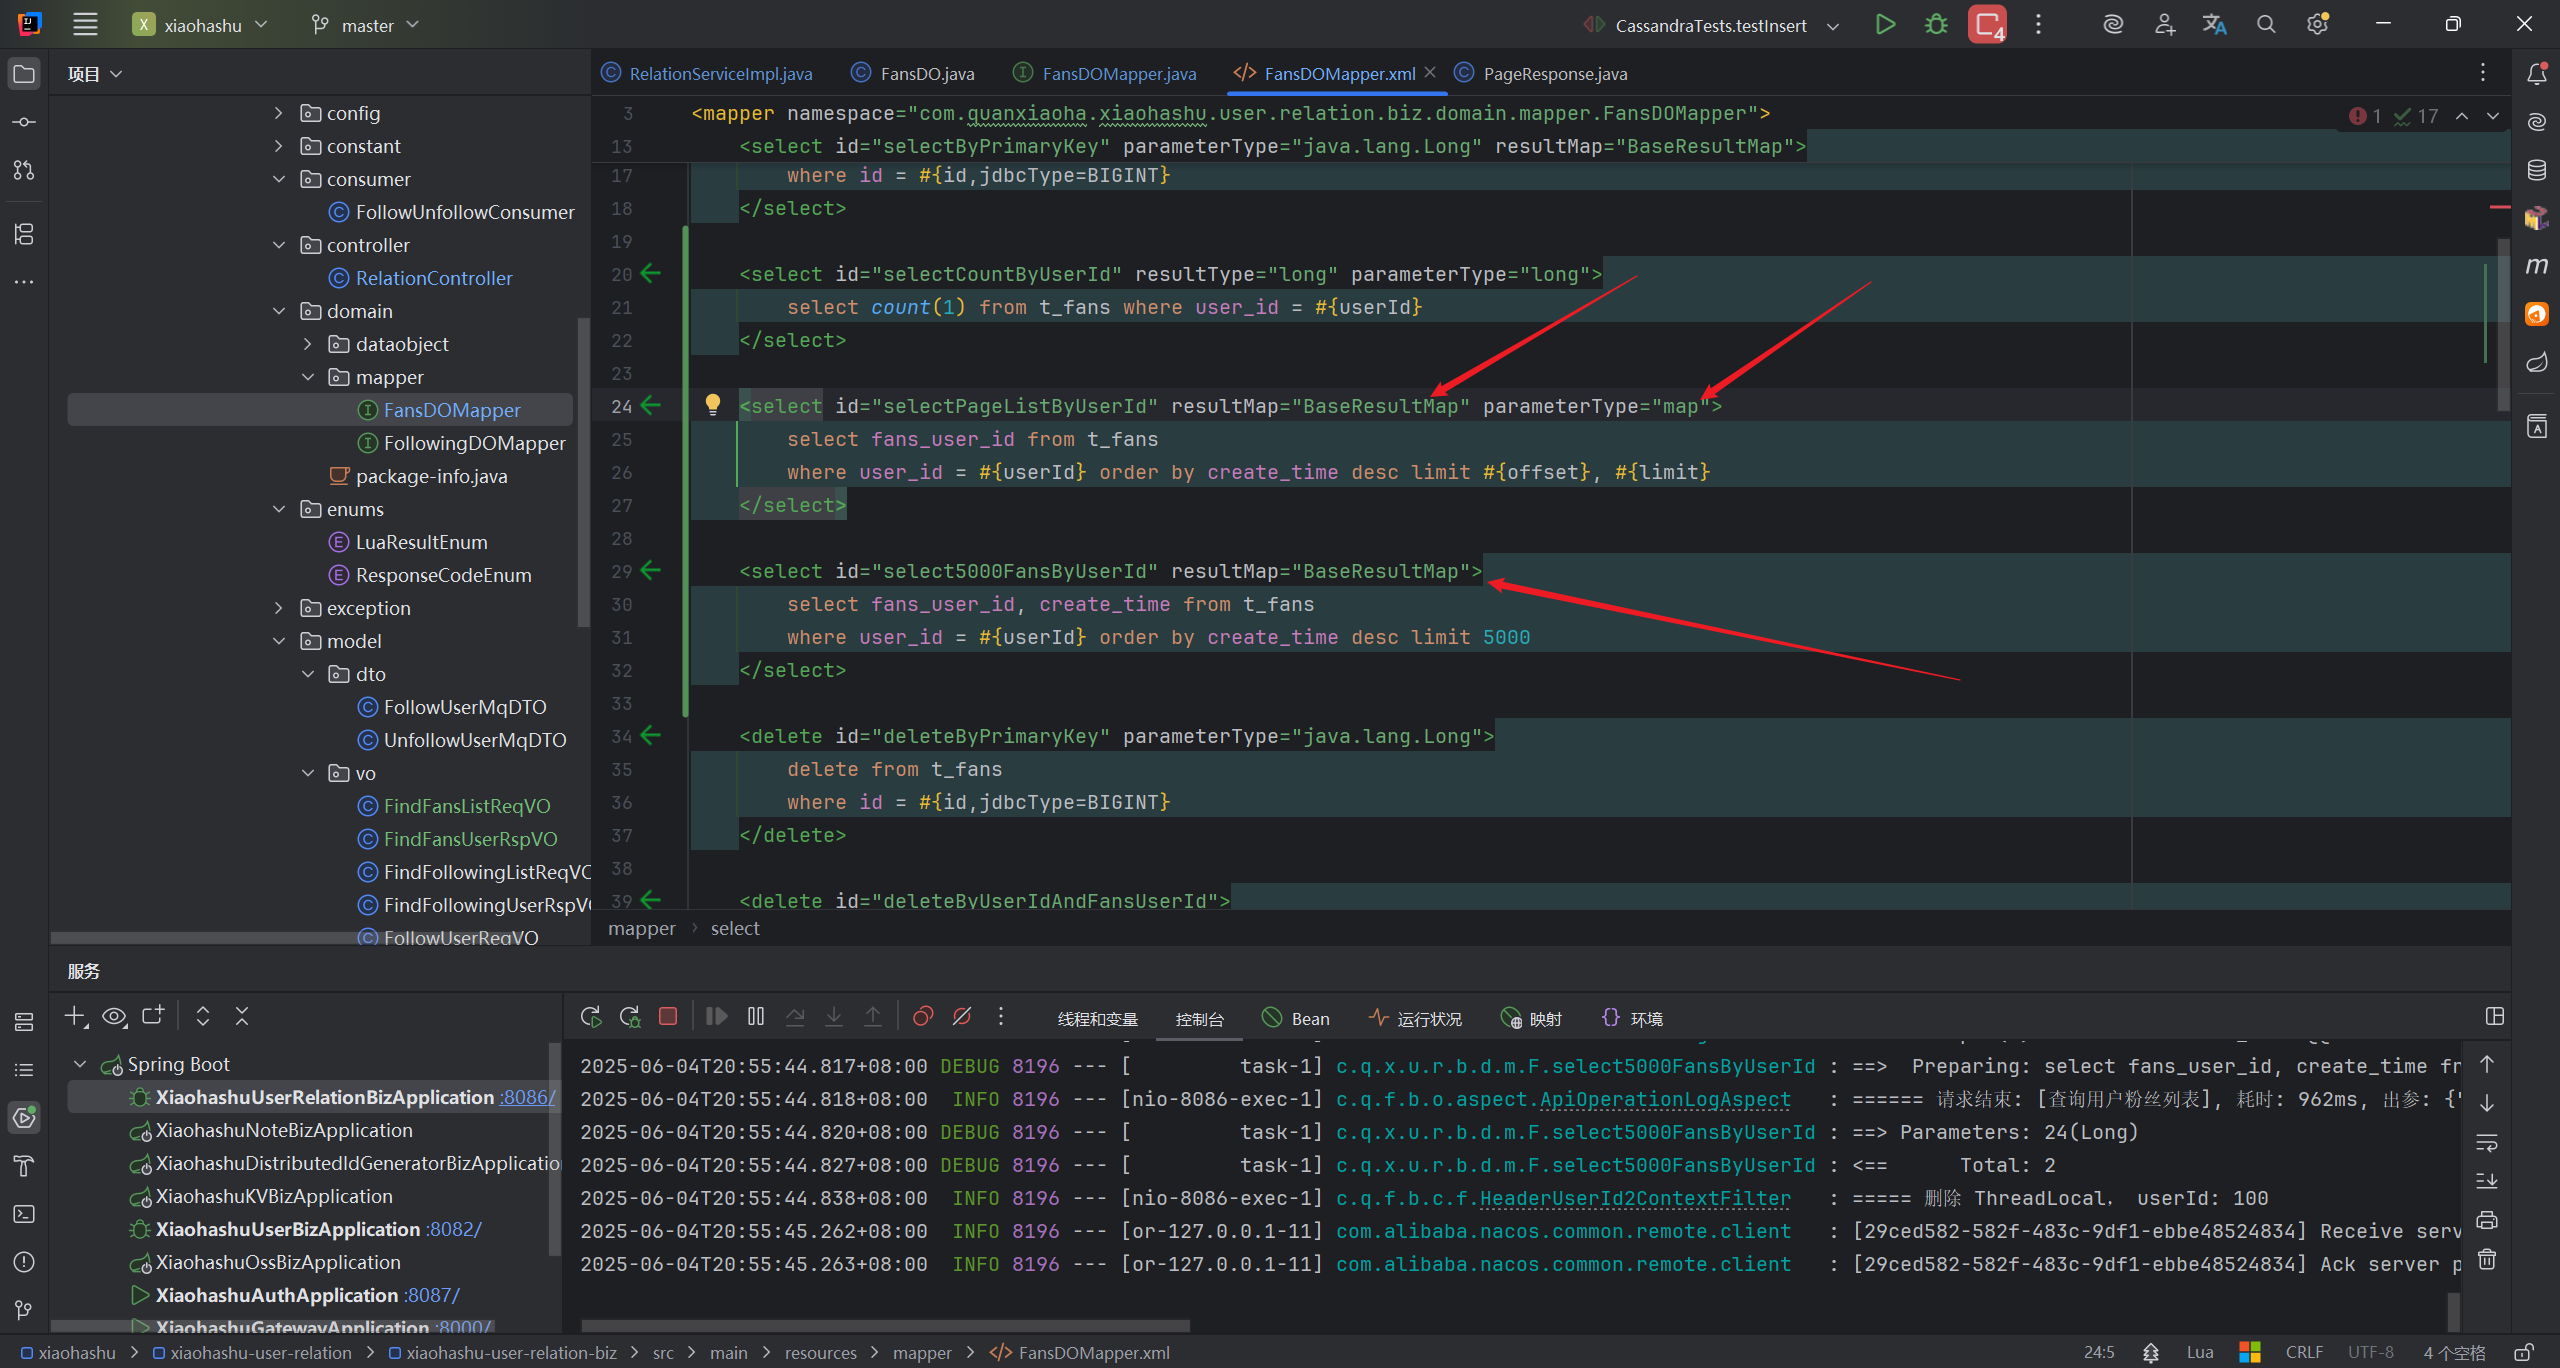The height and width of the screenshot is (1368, 2560).
Task: Expand the exception folder
Action: coord(279,608)
